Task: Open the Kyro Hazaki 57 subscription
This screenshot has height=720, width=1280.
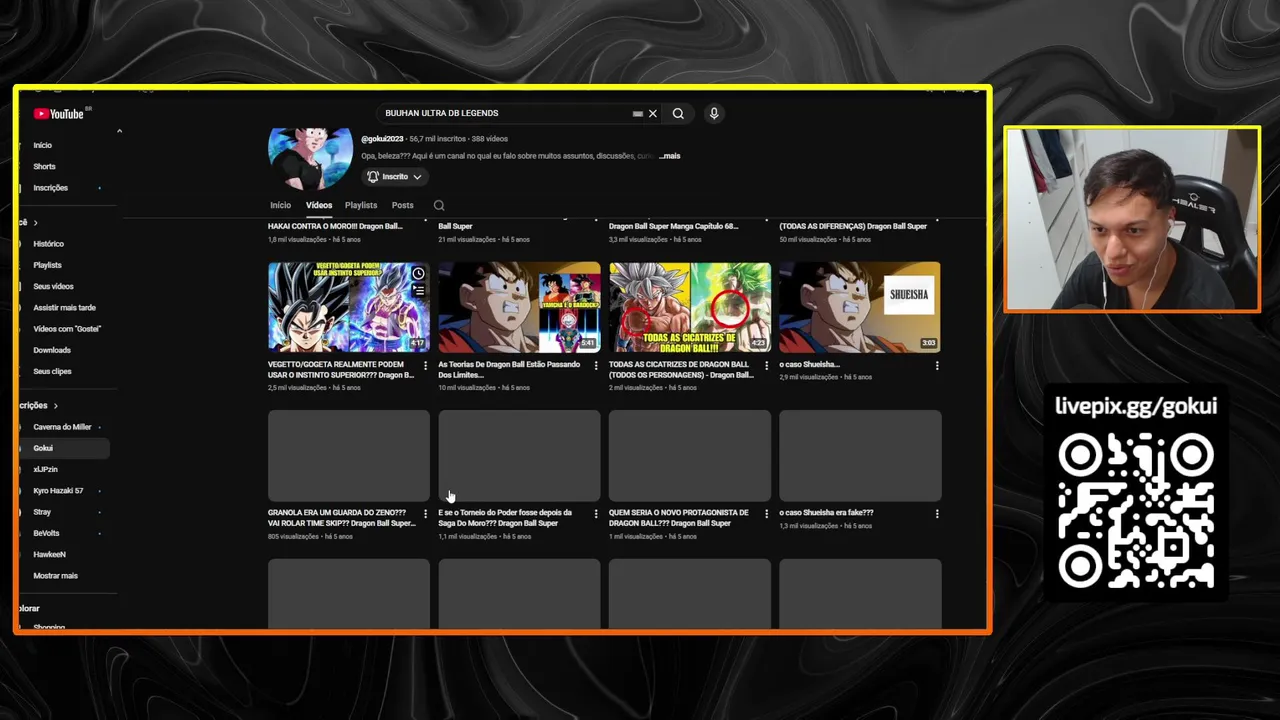Action: click(x=58, y=491)
